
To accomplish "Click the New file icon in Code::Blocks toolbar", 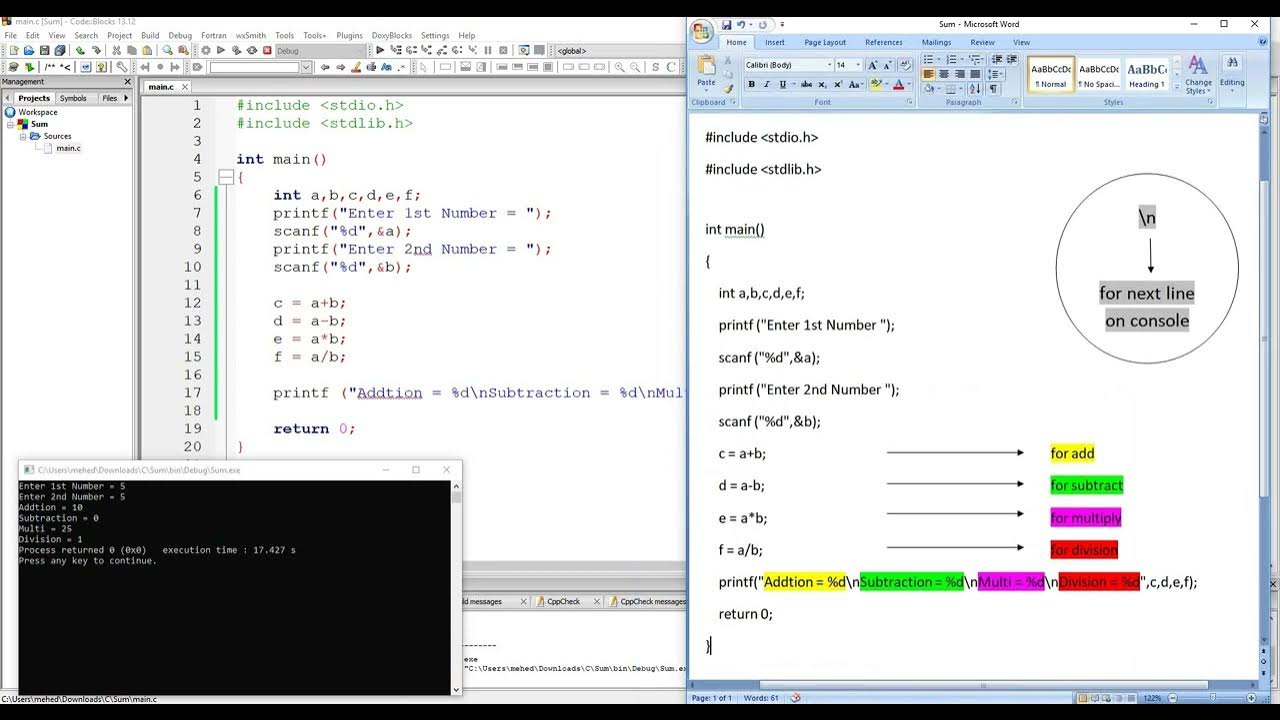I will click(x=13, y=50).
